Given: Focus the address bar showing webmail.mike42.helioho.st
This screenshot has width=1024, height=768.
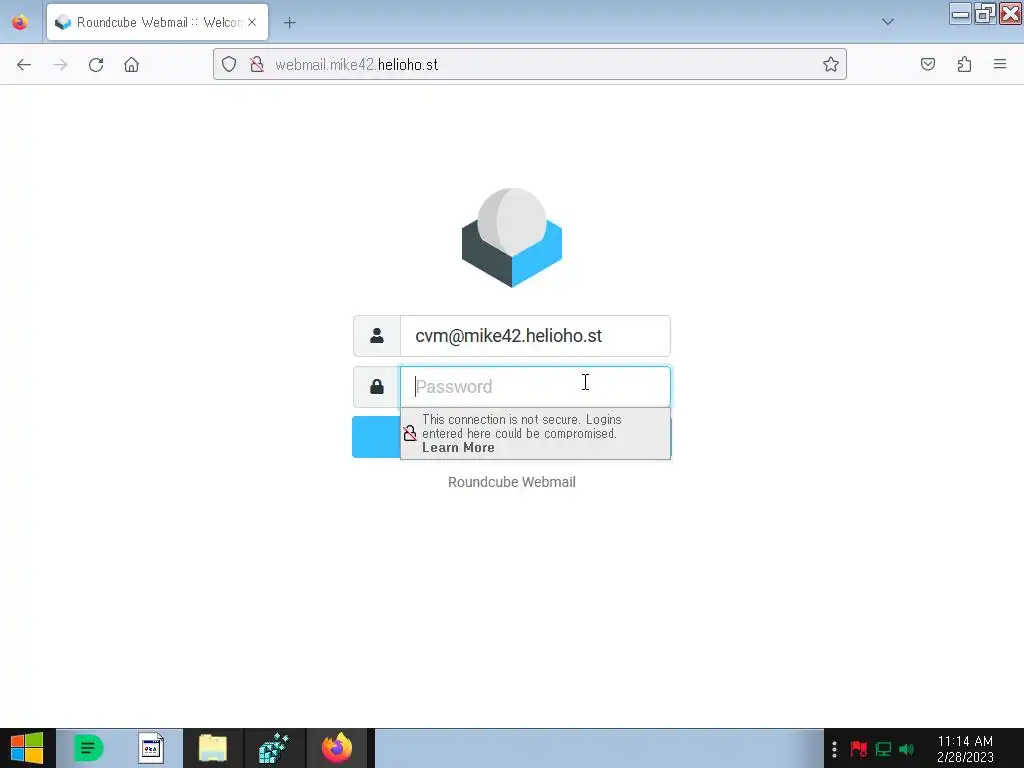Looking at the screenshot, I should [529, 64].
